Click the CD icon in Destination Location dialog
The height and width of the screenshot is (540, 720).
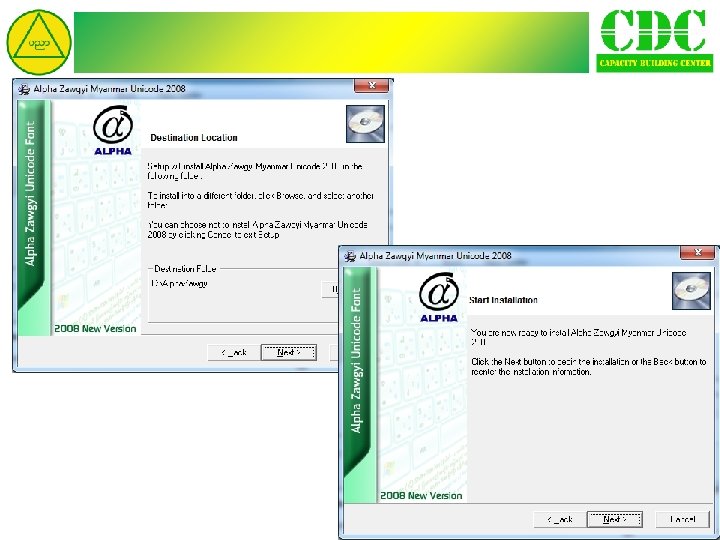tap(365, 124)
